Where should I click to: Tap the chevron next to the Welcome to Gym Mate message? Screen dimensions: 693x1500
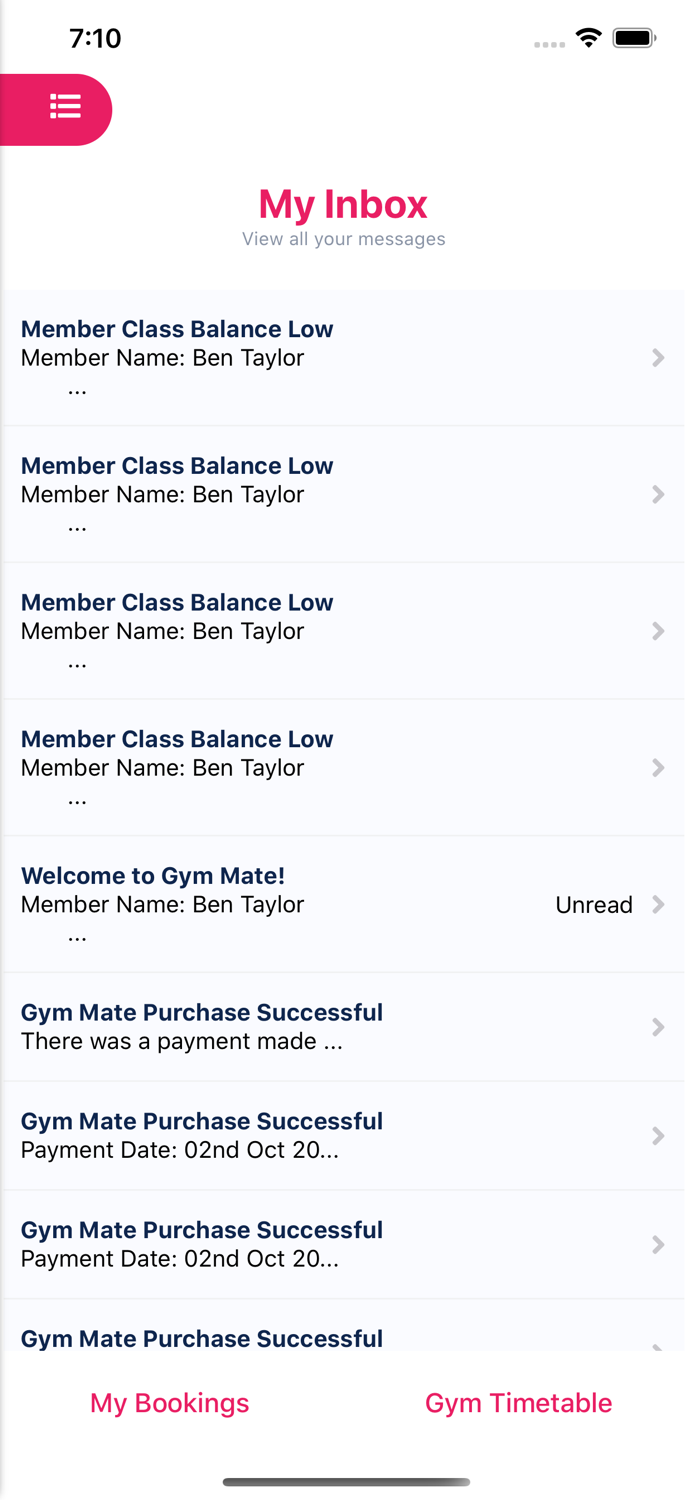pos(658,904)
